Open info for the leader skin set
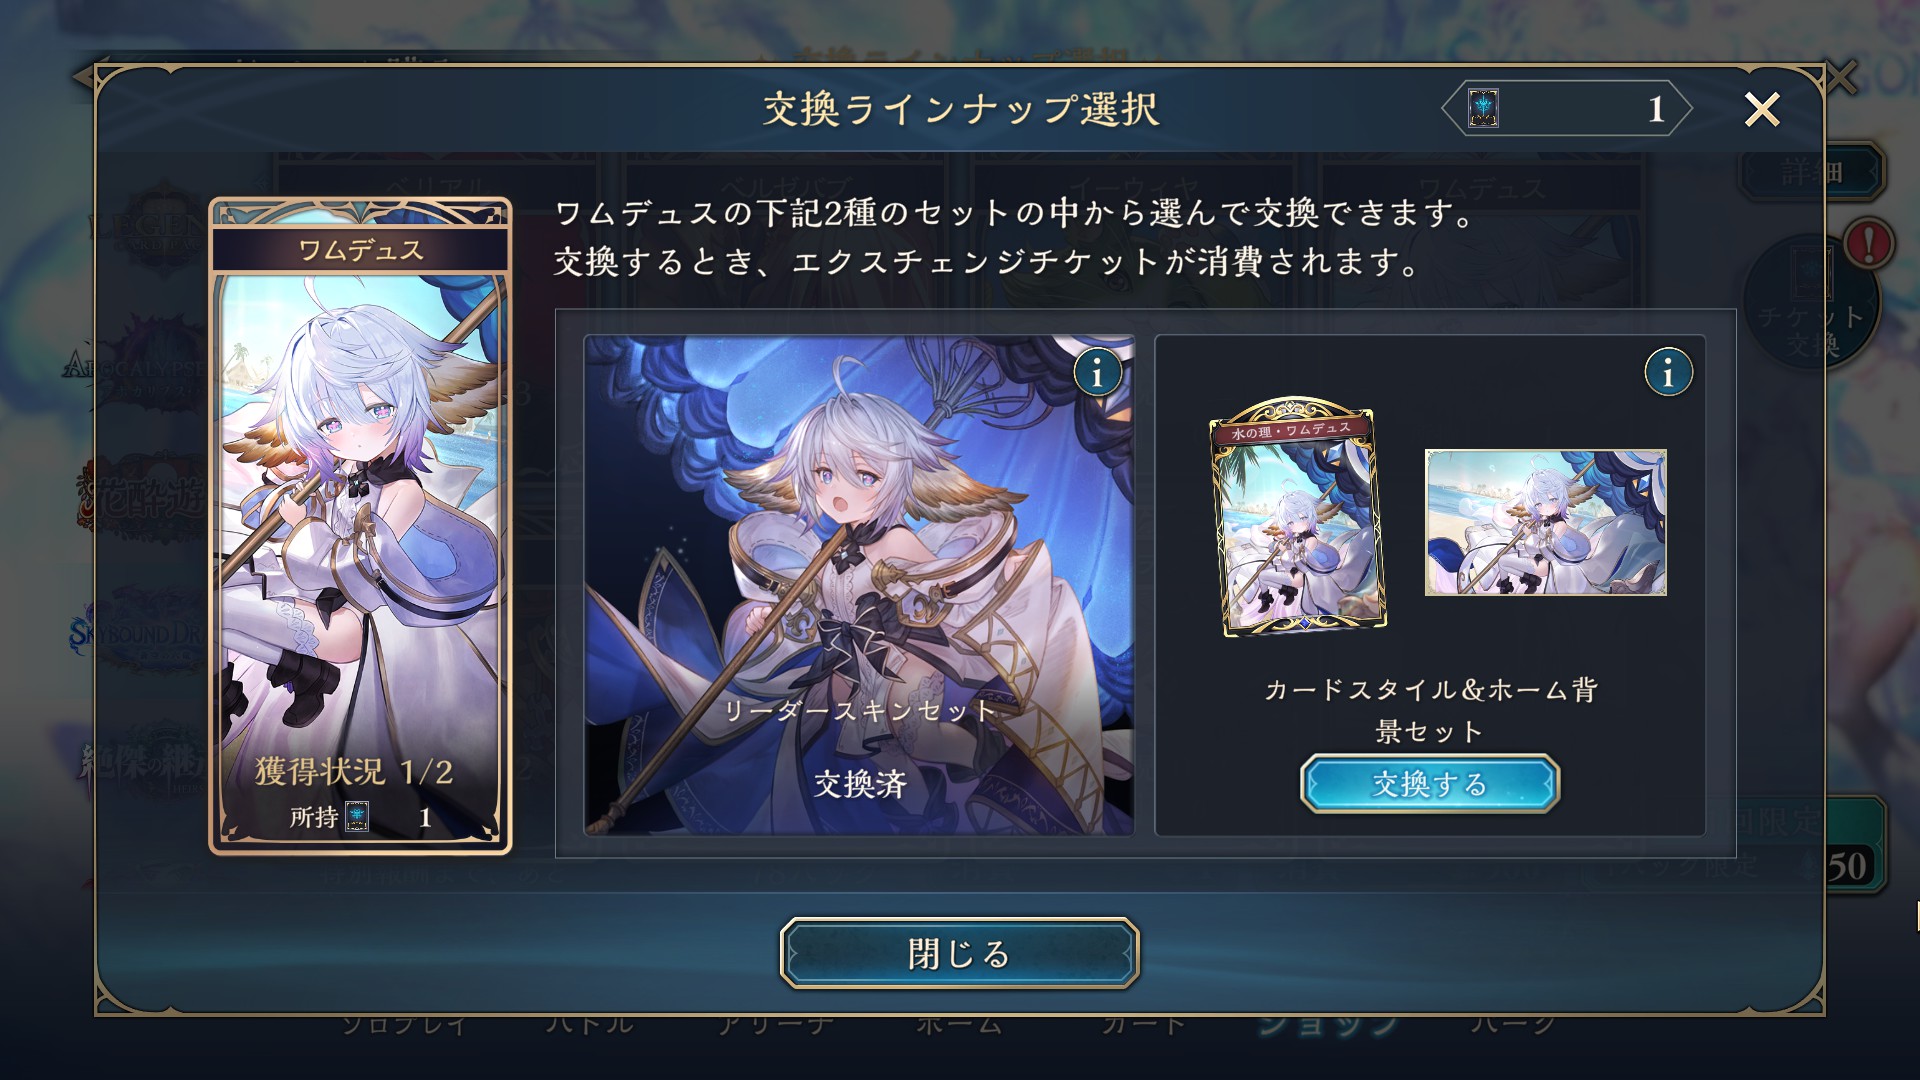 pos(1097,373)
